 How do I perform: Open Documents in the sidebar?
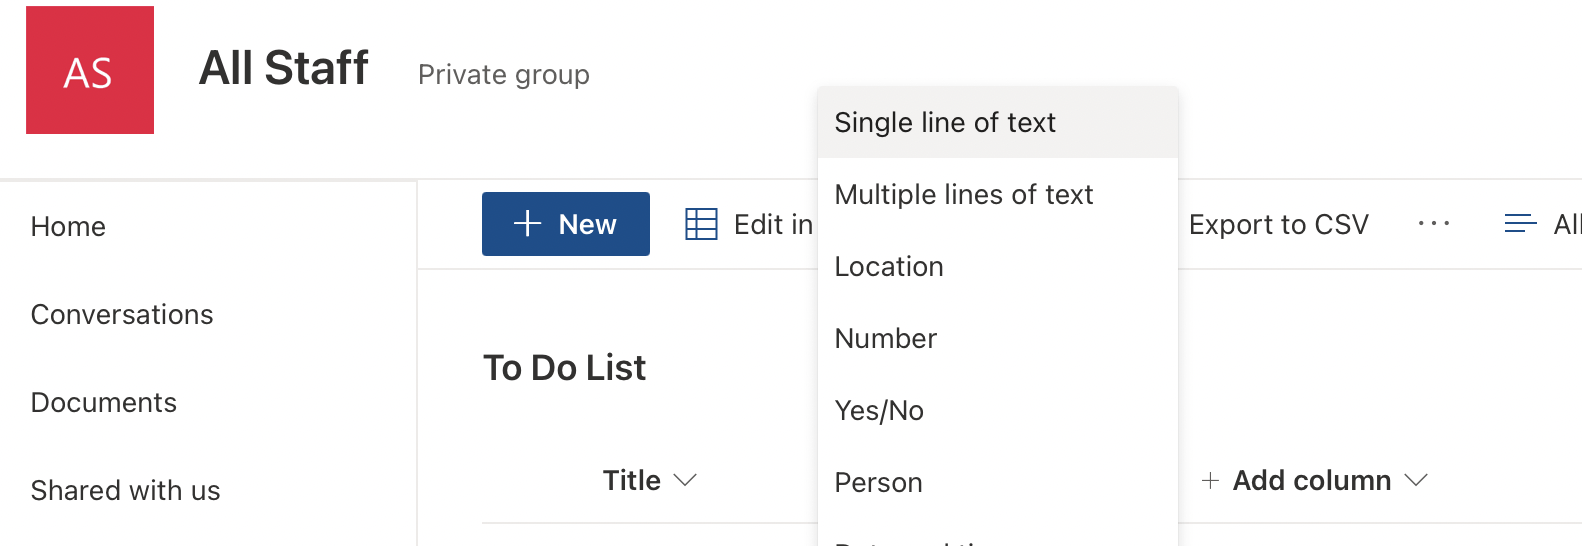pyautogui.click(x=104, y=403)
